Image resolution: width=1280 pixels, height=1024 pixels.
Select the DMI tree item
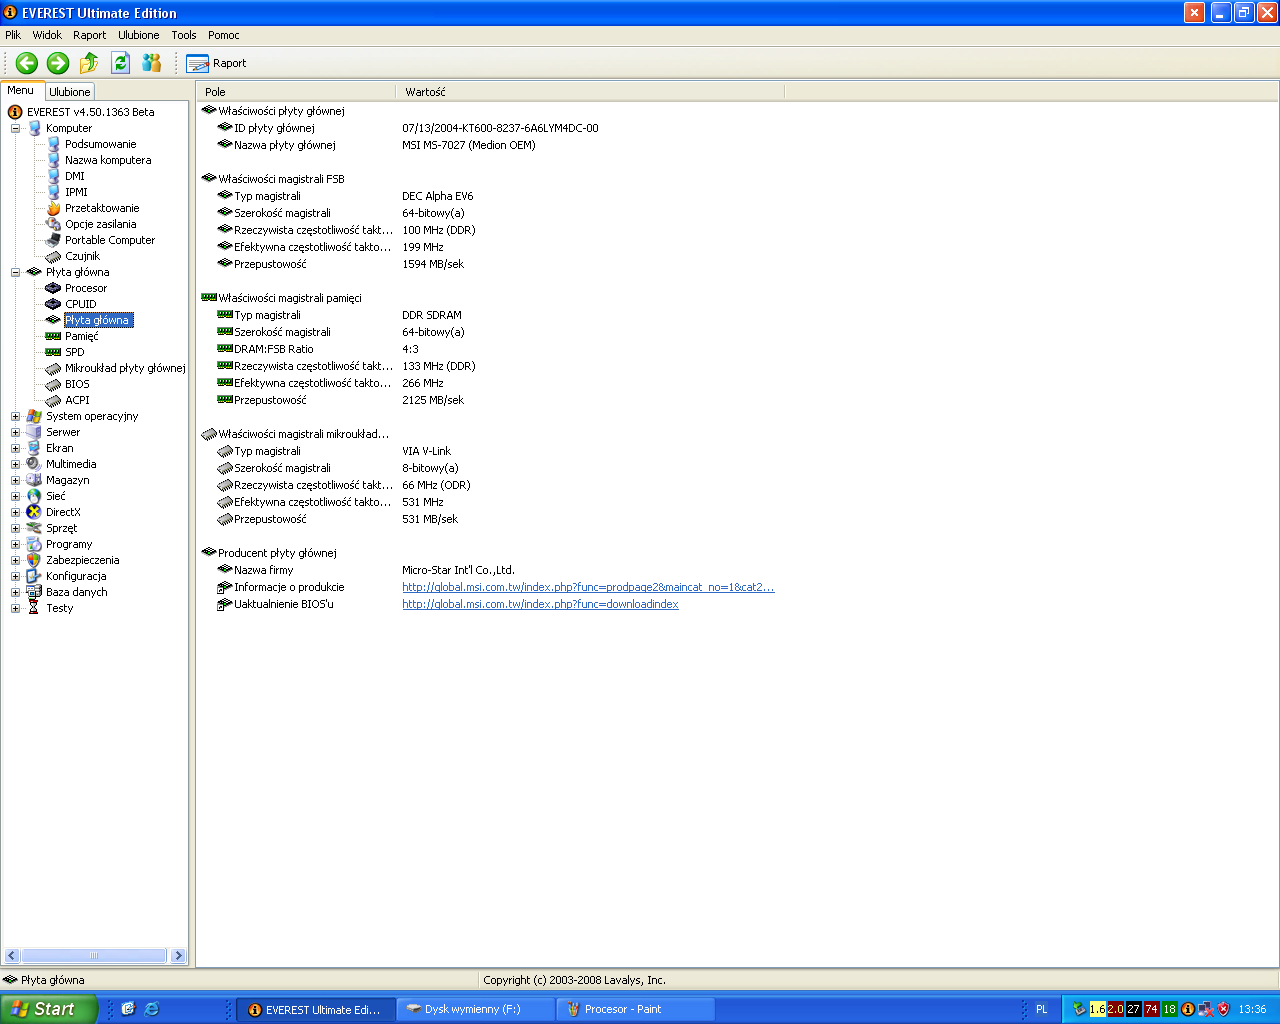click(x=75, y=176)
